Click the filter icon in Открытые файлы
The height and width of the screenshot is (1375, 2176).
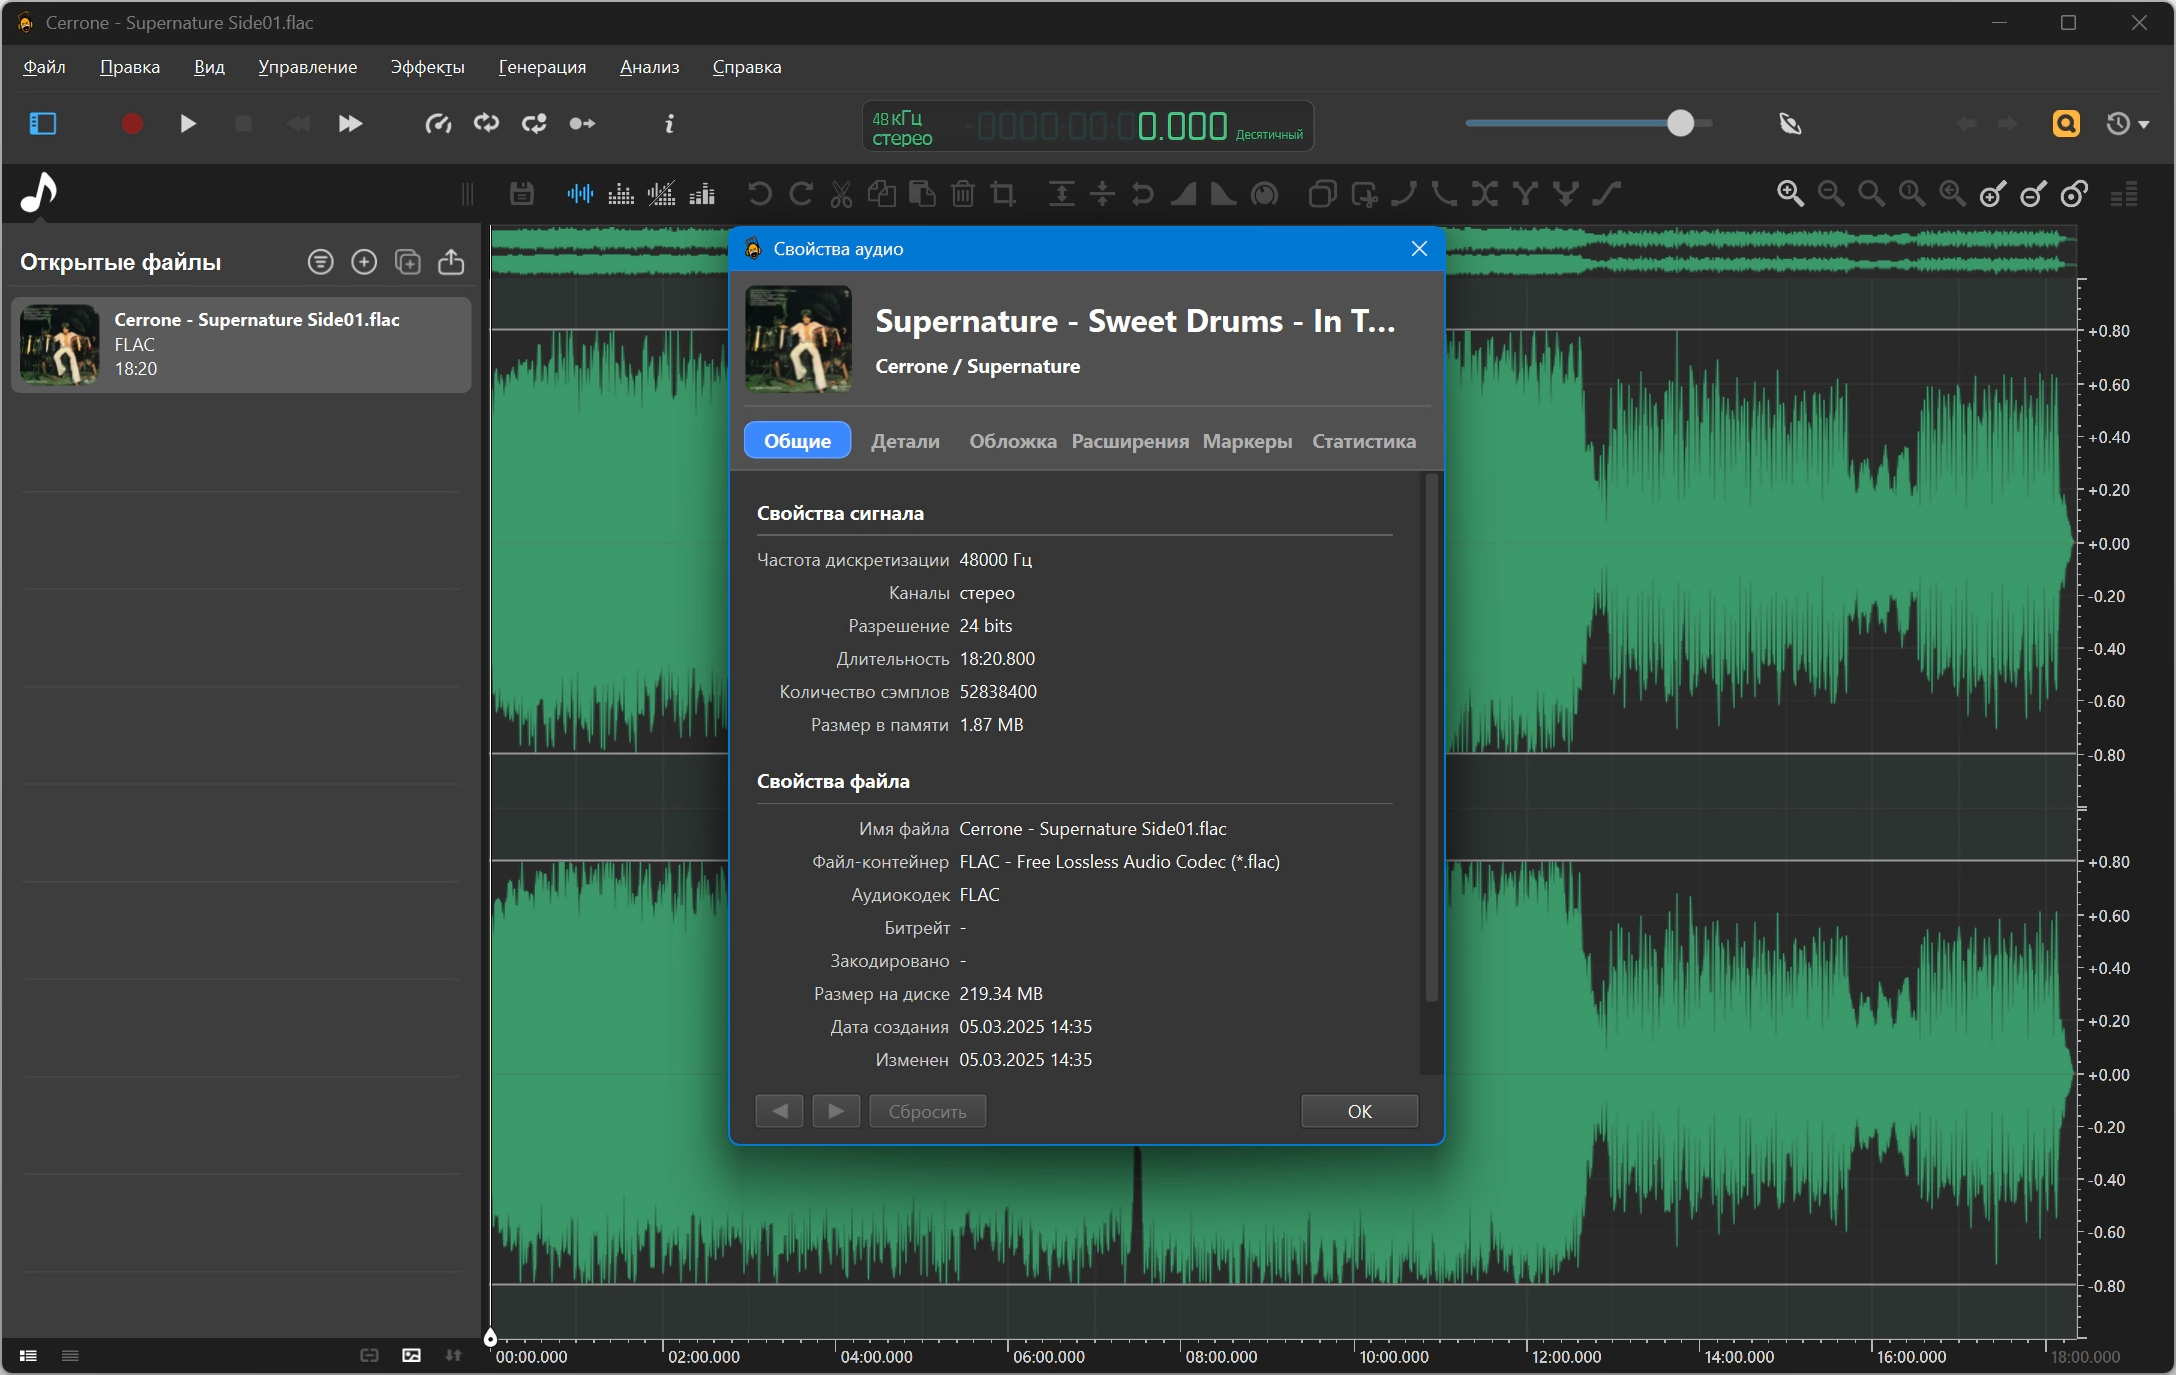[320, 262]
